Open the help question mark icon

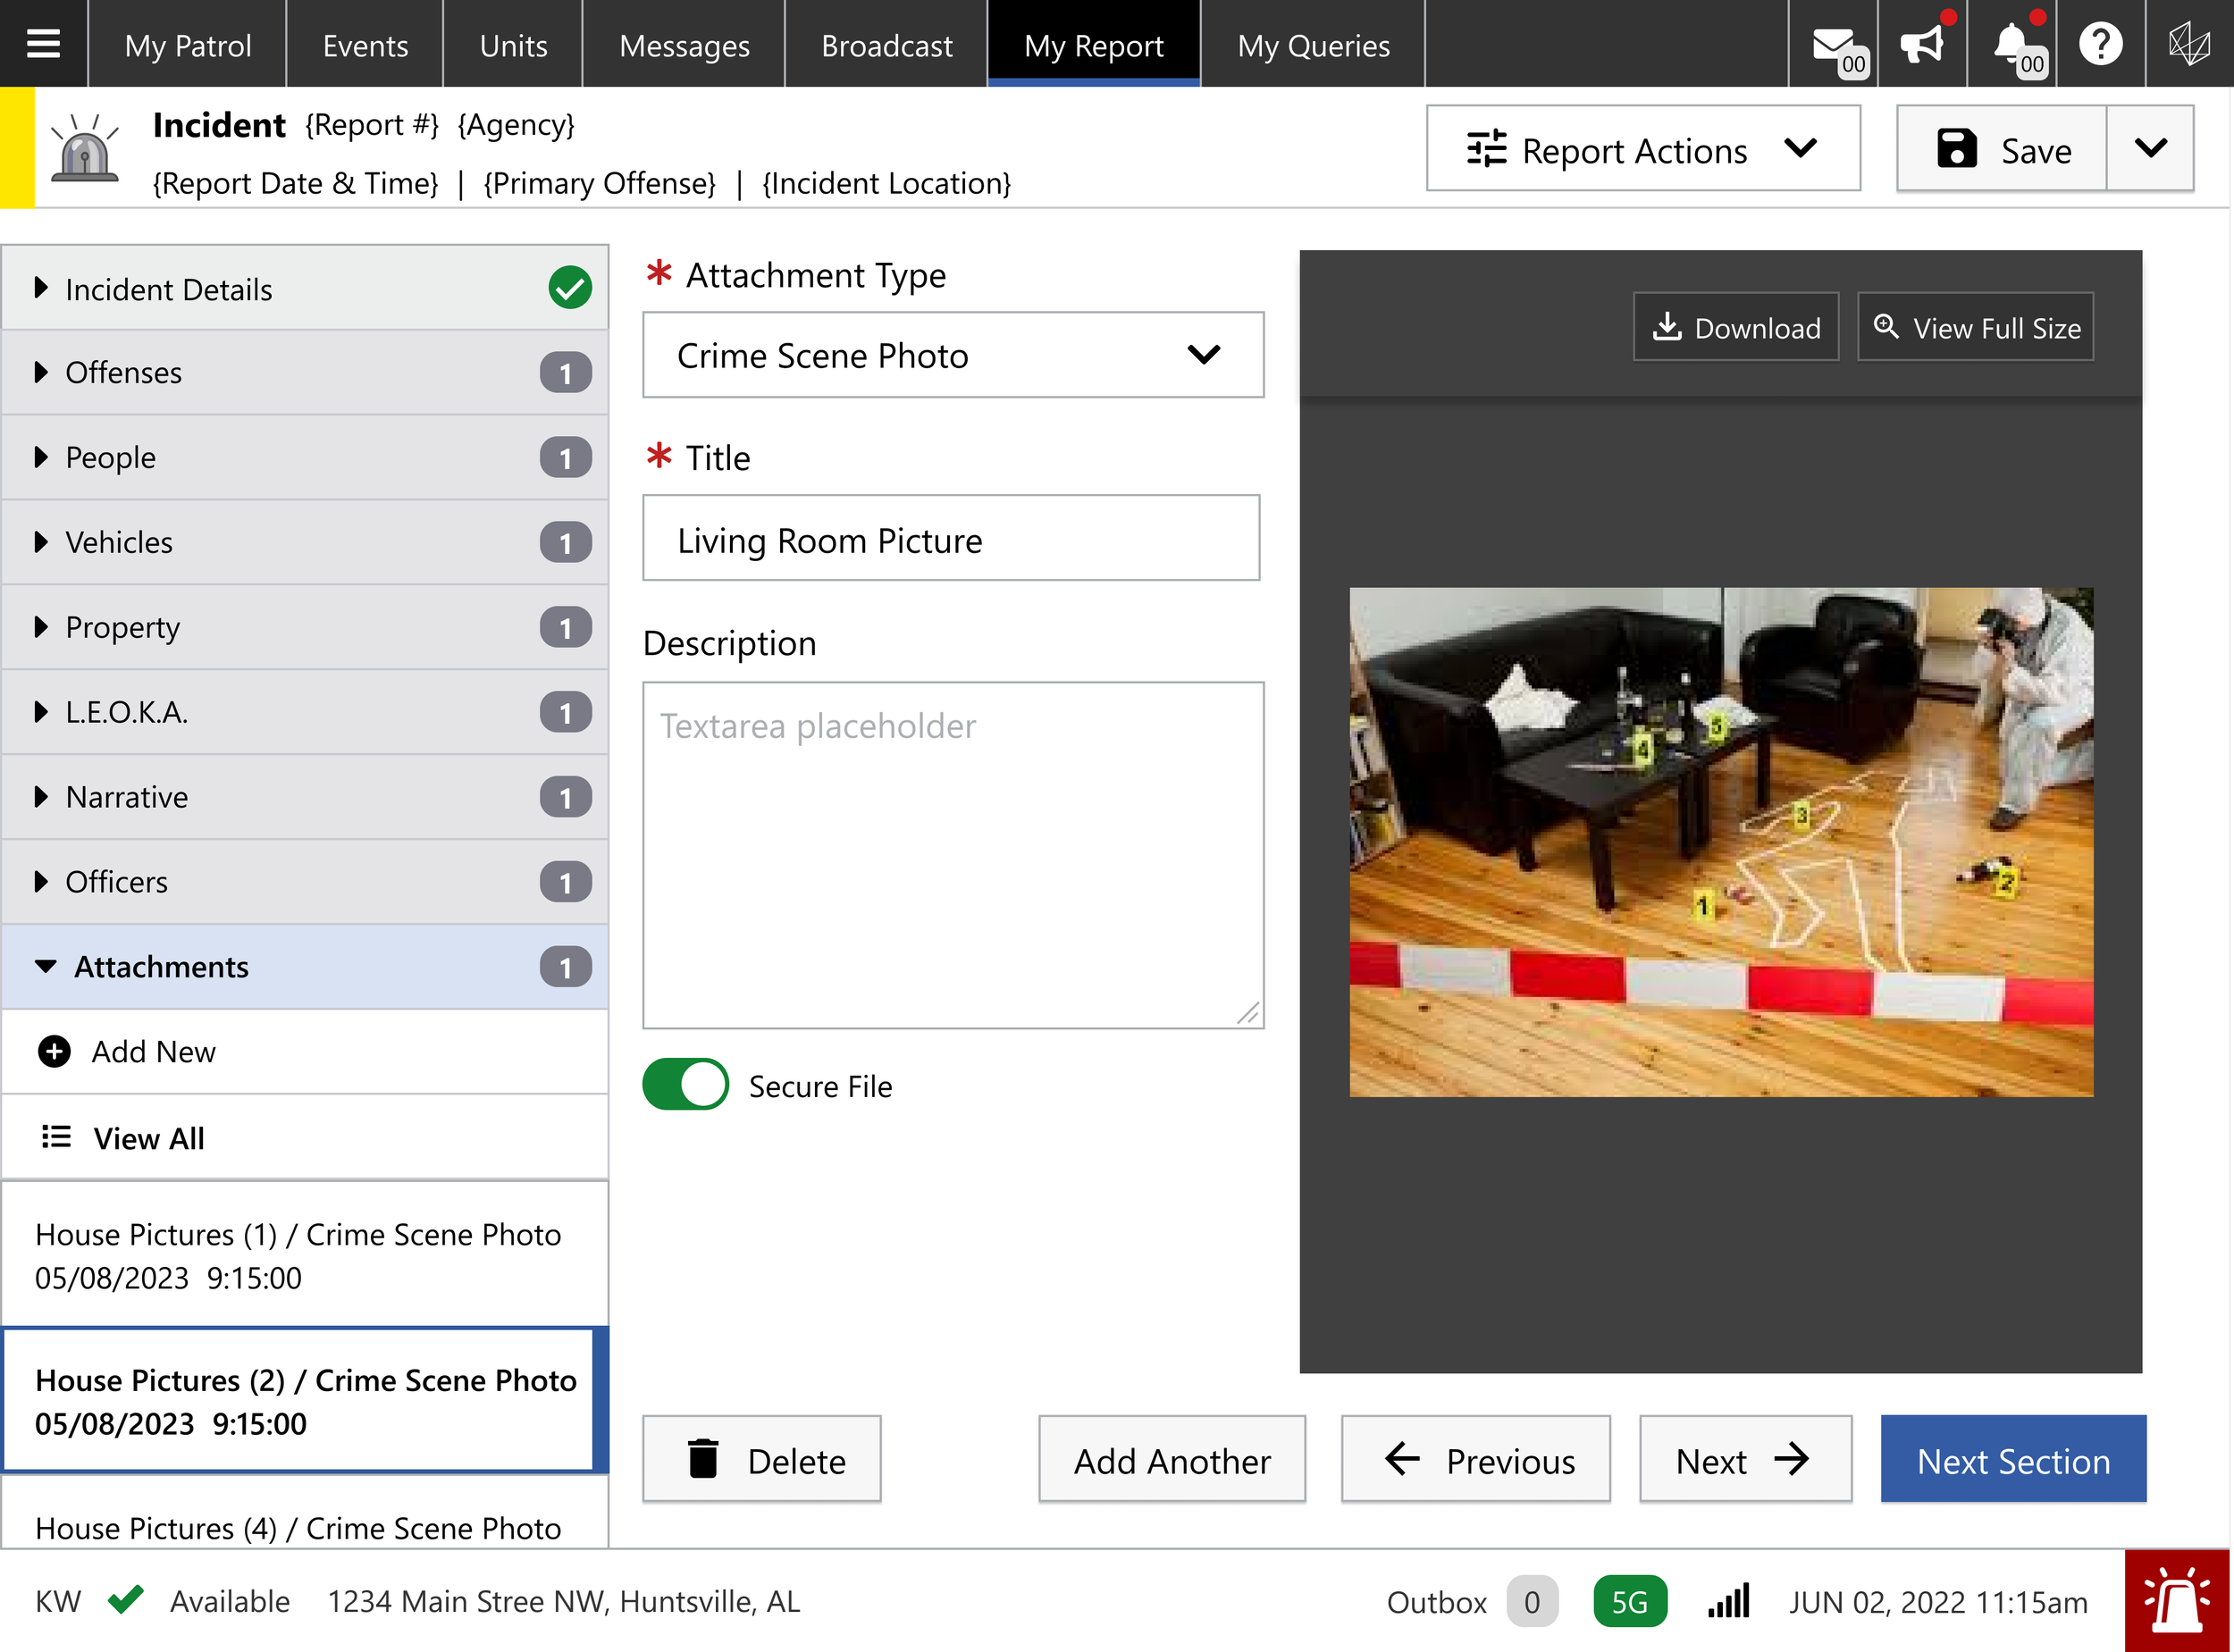2100,44
